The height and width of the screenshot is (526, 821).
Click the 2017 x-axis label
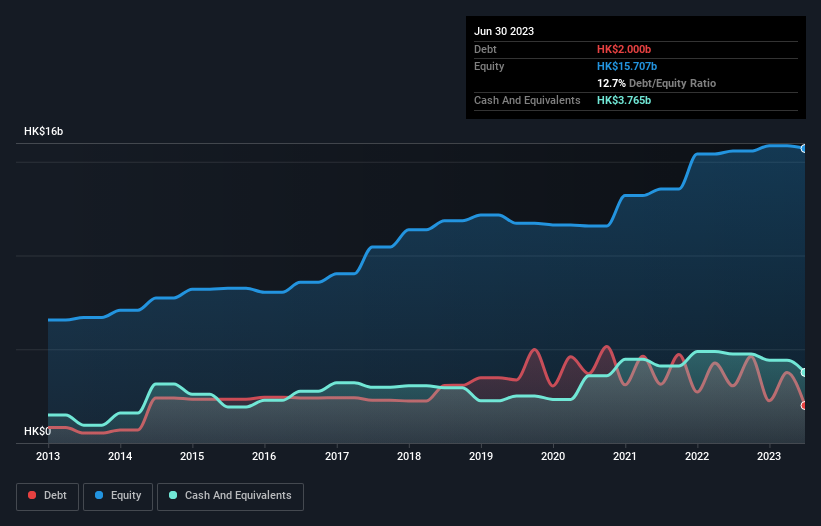[x=337, y=456]
